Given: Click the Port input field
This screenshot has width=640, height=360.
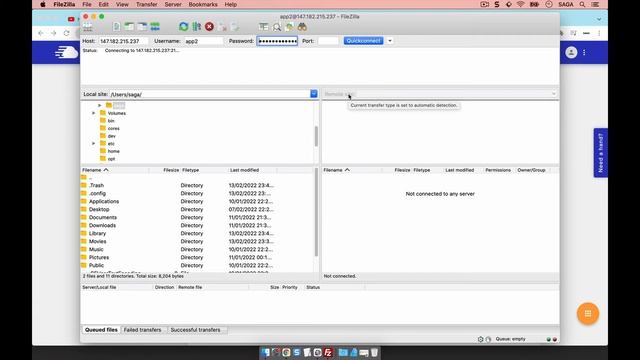Looking at the screenshot, I should [x=328, y=41].
